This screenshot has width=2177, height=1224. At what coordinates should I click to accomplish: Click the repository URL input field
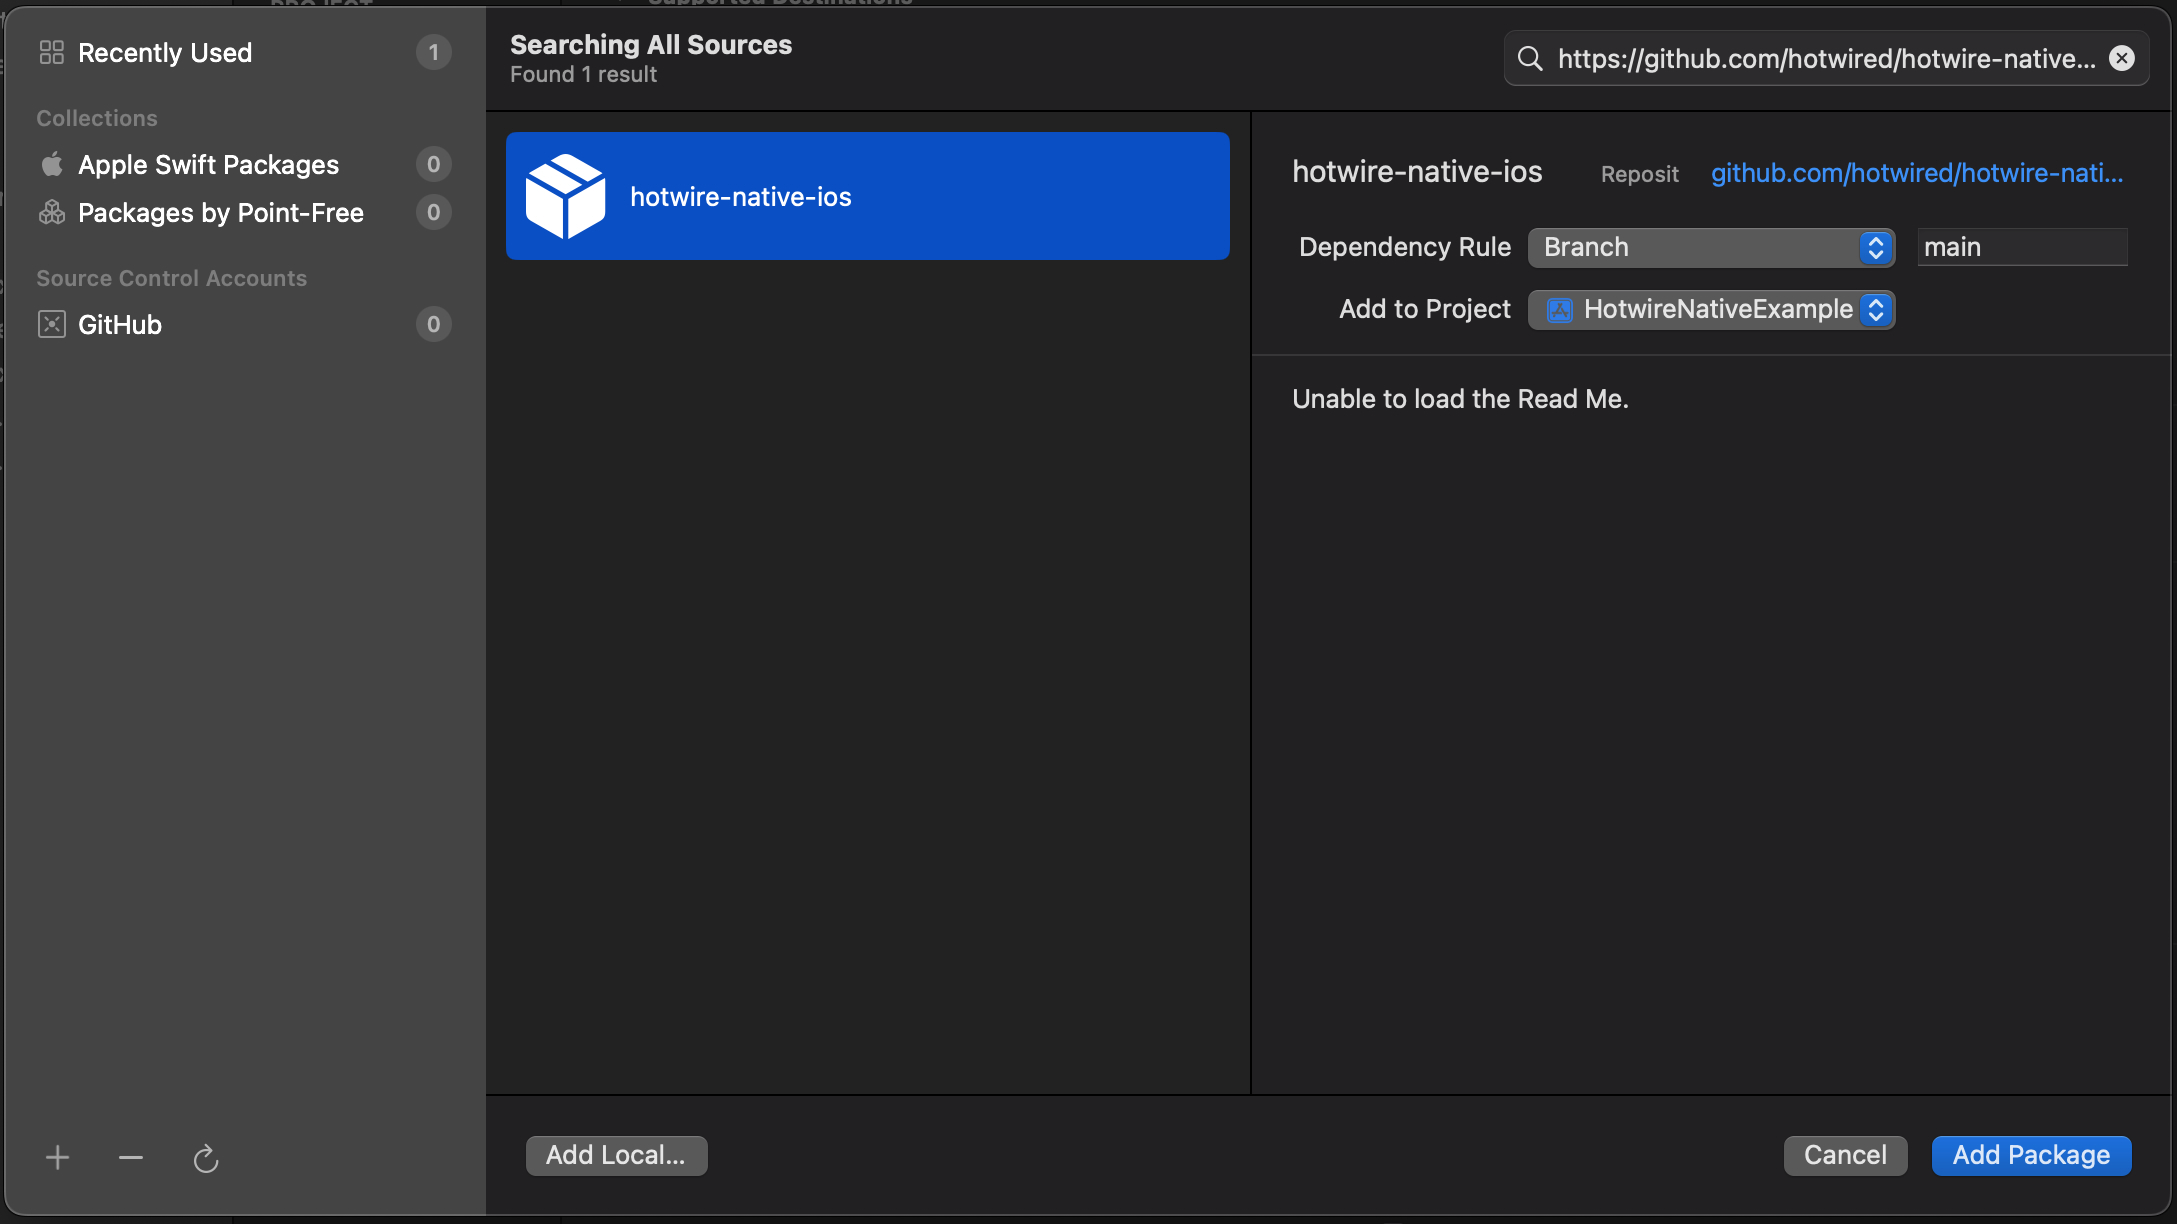coord(1824,57)
